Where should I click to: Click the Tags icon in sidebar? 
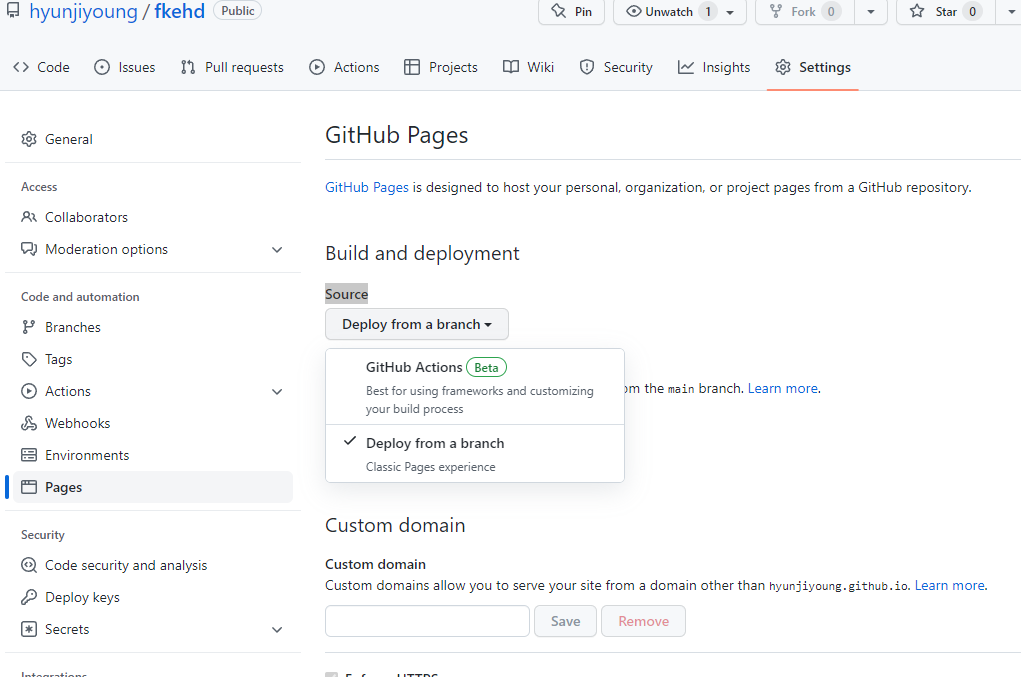coord(29,359)
